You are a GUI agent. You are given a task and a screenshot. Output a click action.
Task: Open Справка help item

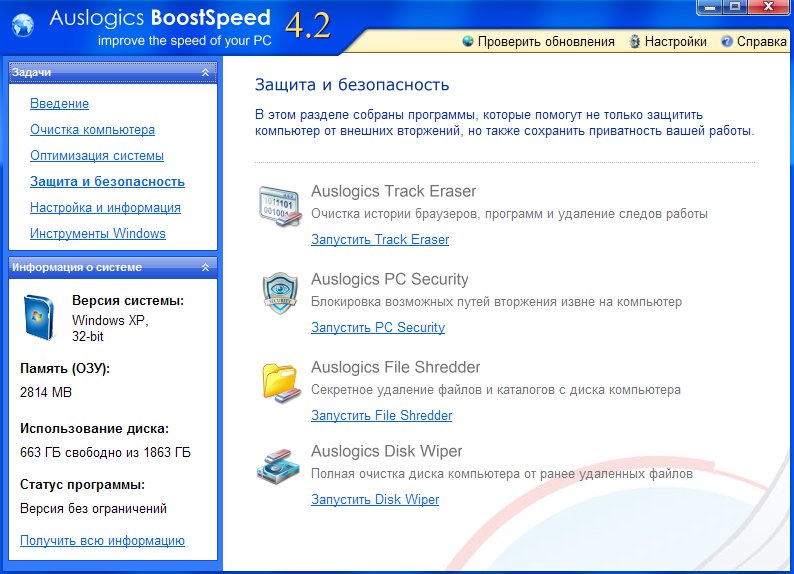pyautogui.click(x=762, y=42)
